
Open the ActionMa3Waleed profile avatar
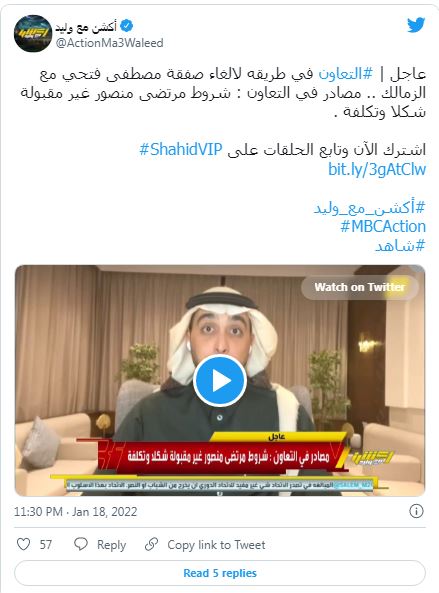pos(33,33)
